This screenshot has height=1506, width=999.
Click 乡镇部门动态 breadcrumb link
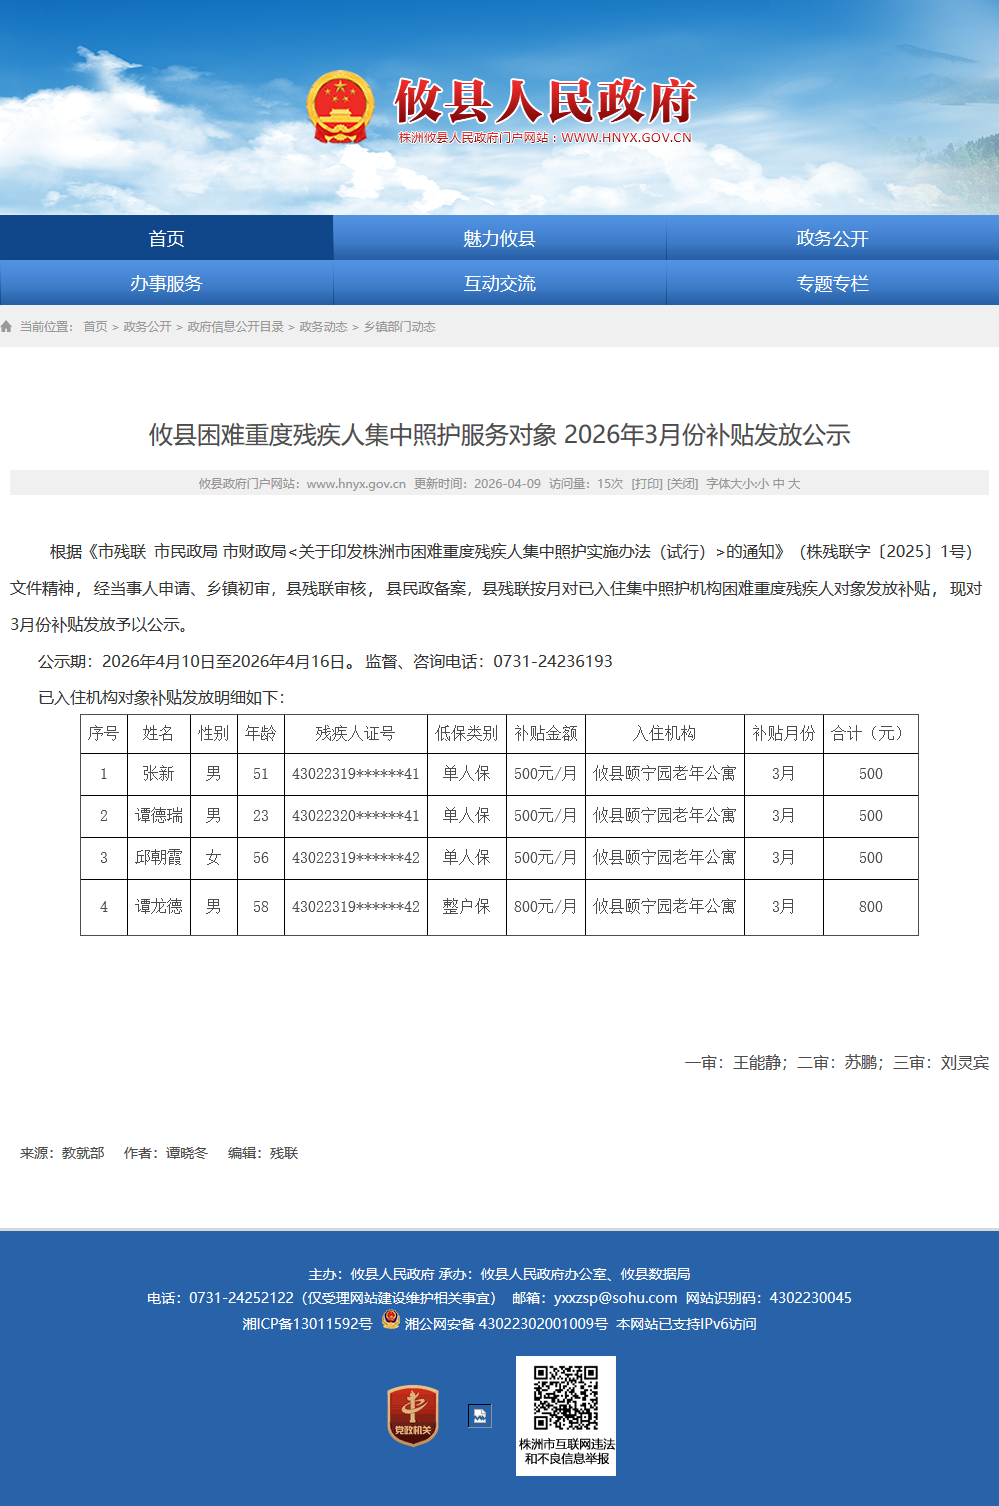399,327
